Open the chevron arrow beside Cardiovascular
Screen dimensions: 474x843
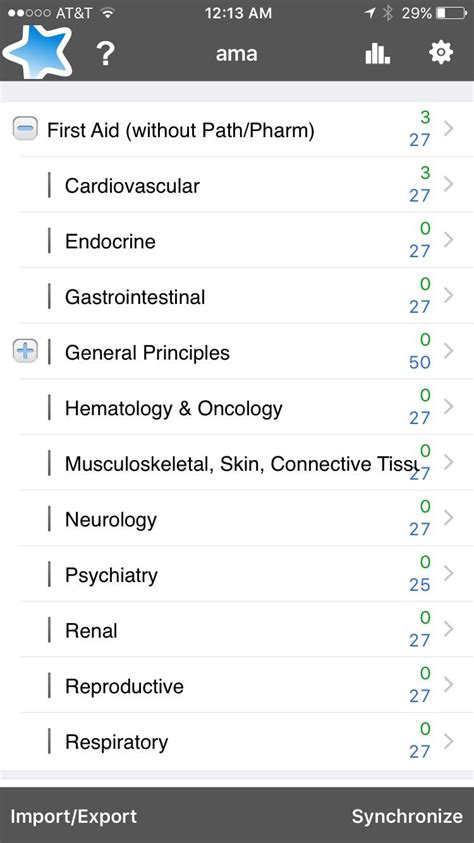click(449, 184)
